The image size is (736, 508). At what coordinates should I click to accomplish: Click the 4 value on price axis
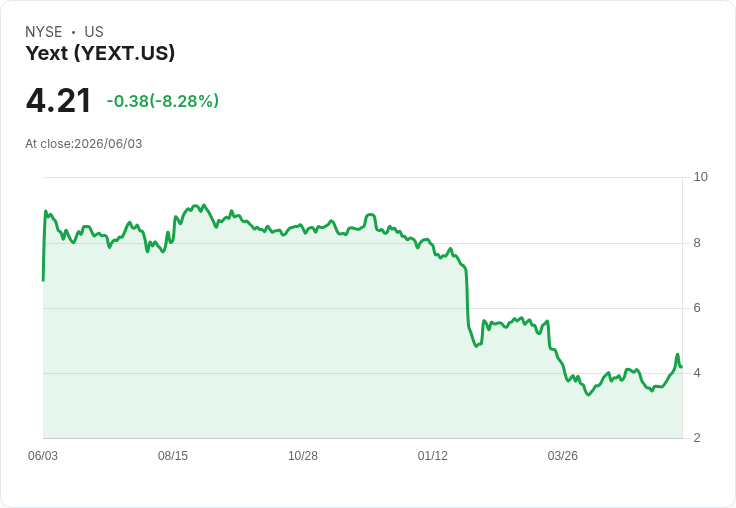point(697,373)
